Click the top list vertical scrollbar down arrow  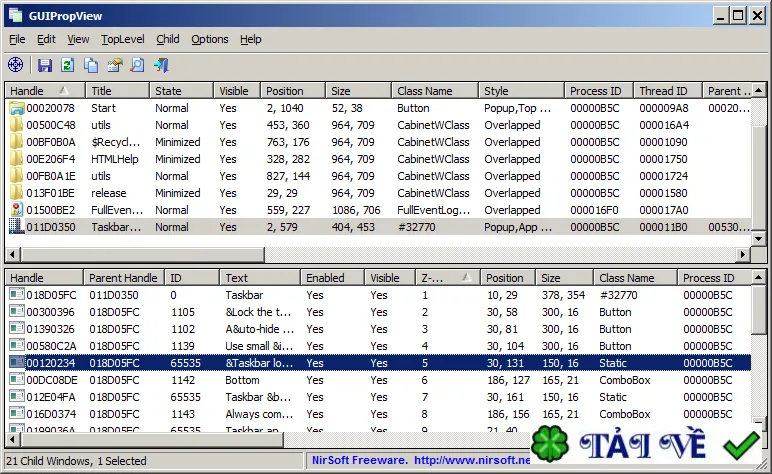[x=759, y=239]
